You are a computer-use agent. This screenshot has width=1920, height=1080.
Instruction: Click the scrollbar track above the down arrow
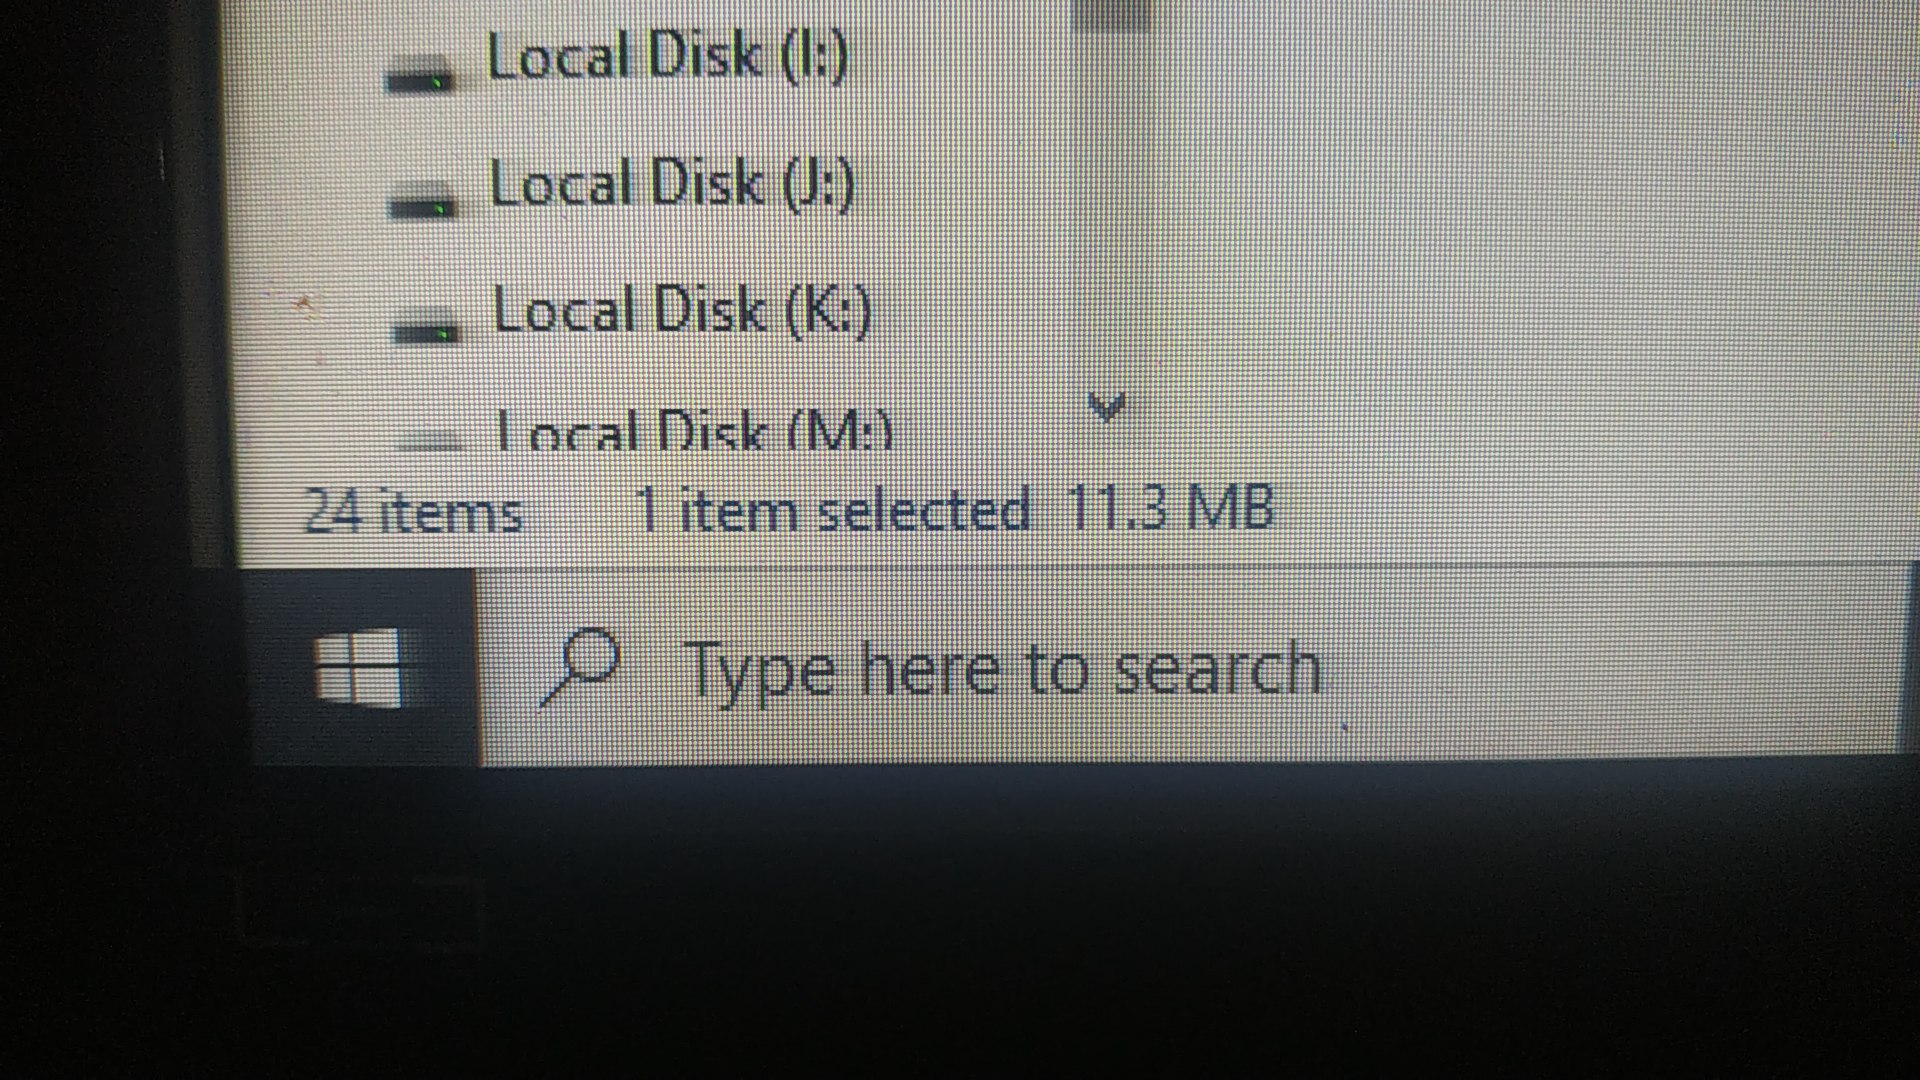[x=1110, y=200]
